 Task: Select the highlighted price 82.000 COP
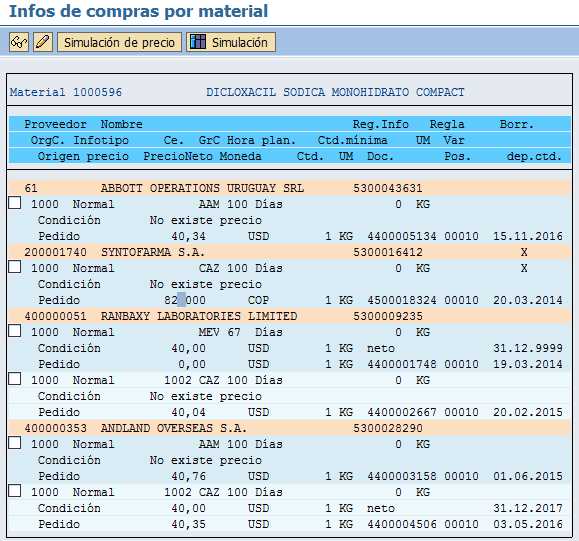pyautogui.click(x=185, y=300)
